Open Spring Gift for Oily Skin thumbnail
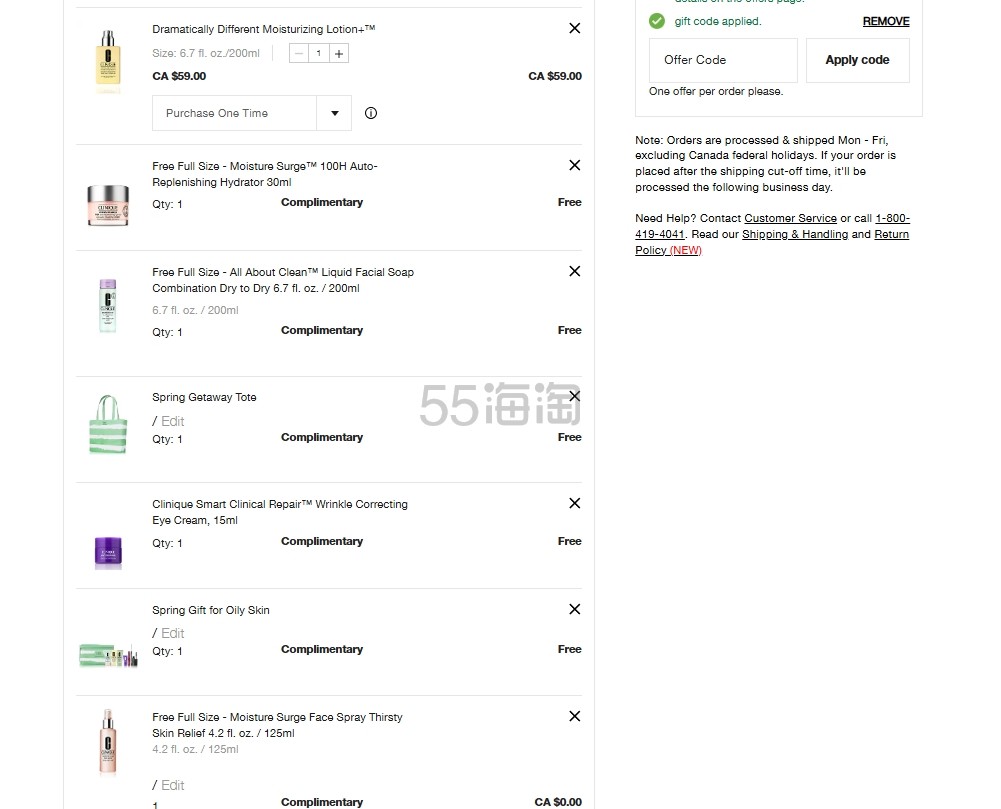 tap(108, 655)
